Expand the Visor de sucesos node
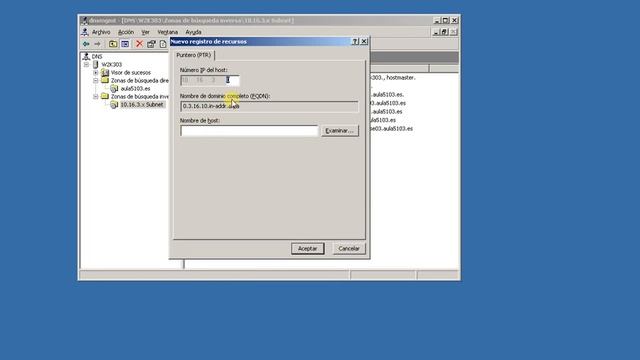 pyautogui.click(x=96, y=73)
